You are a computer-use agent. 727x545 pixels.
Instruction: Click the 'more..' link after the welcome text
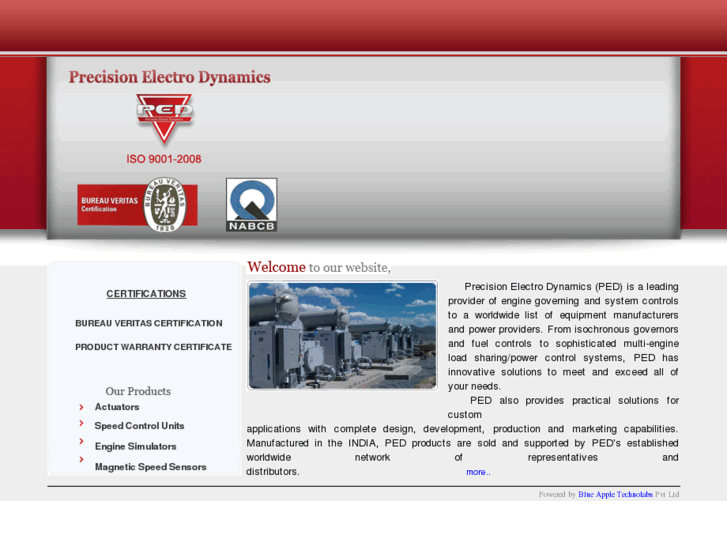pyautogui.click(x=478, y=472)
